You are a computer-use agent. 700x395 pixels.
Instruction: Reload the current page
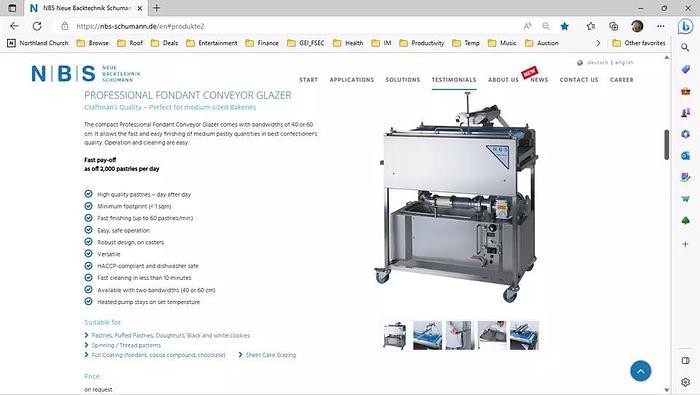point(37,26)
